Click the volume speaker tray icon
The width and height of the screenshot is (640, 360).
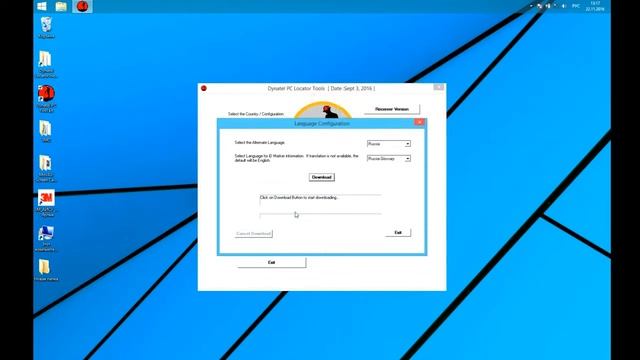pos(564,6)
